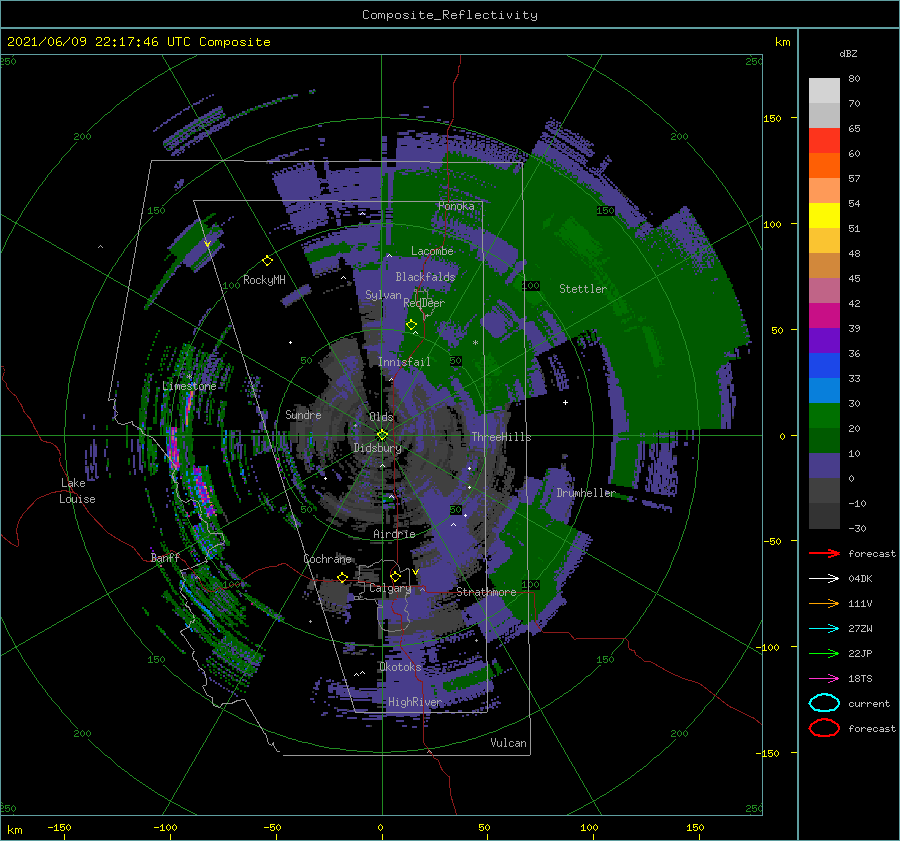900x841 pixels.
Task: Click the Sylvan label on the map
Action: 383,295
